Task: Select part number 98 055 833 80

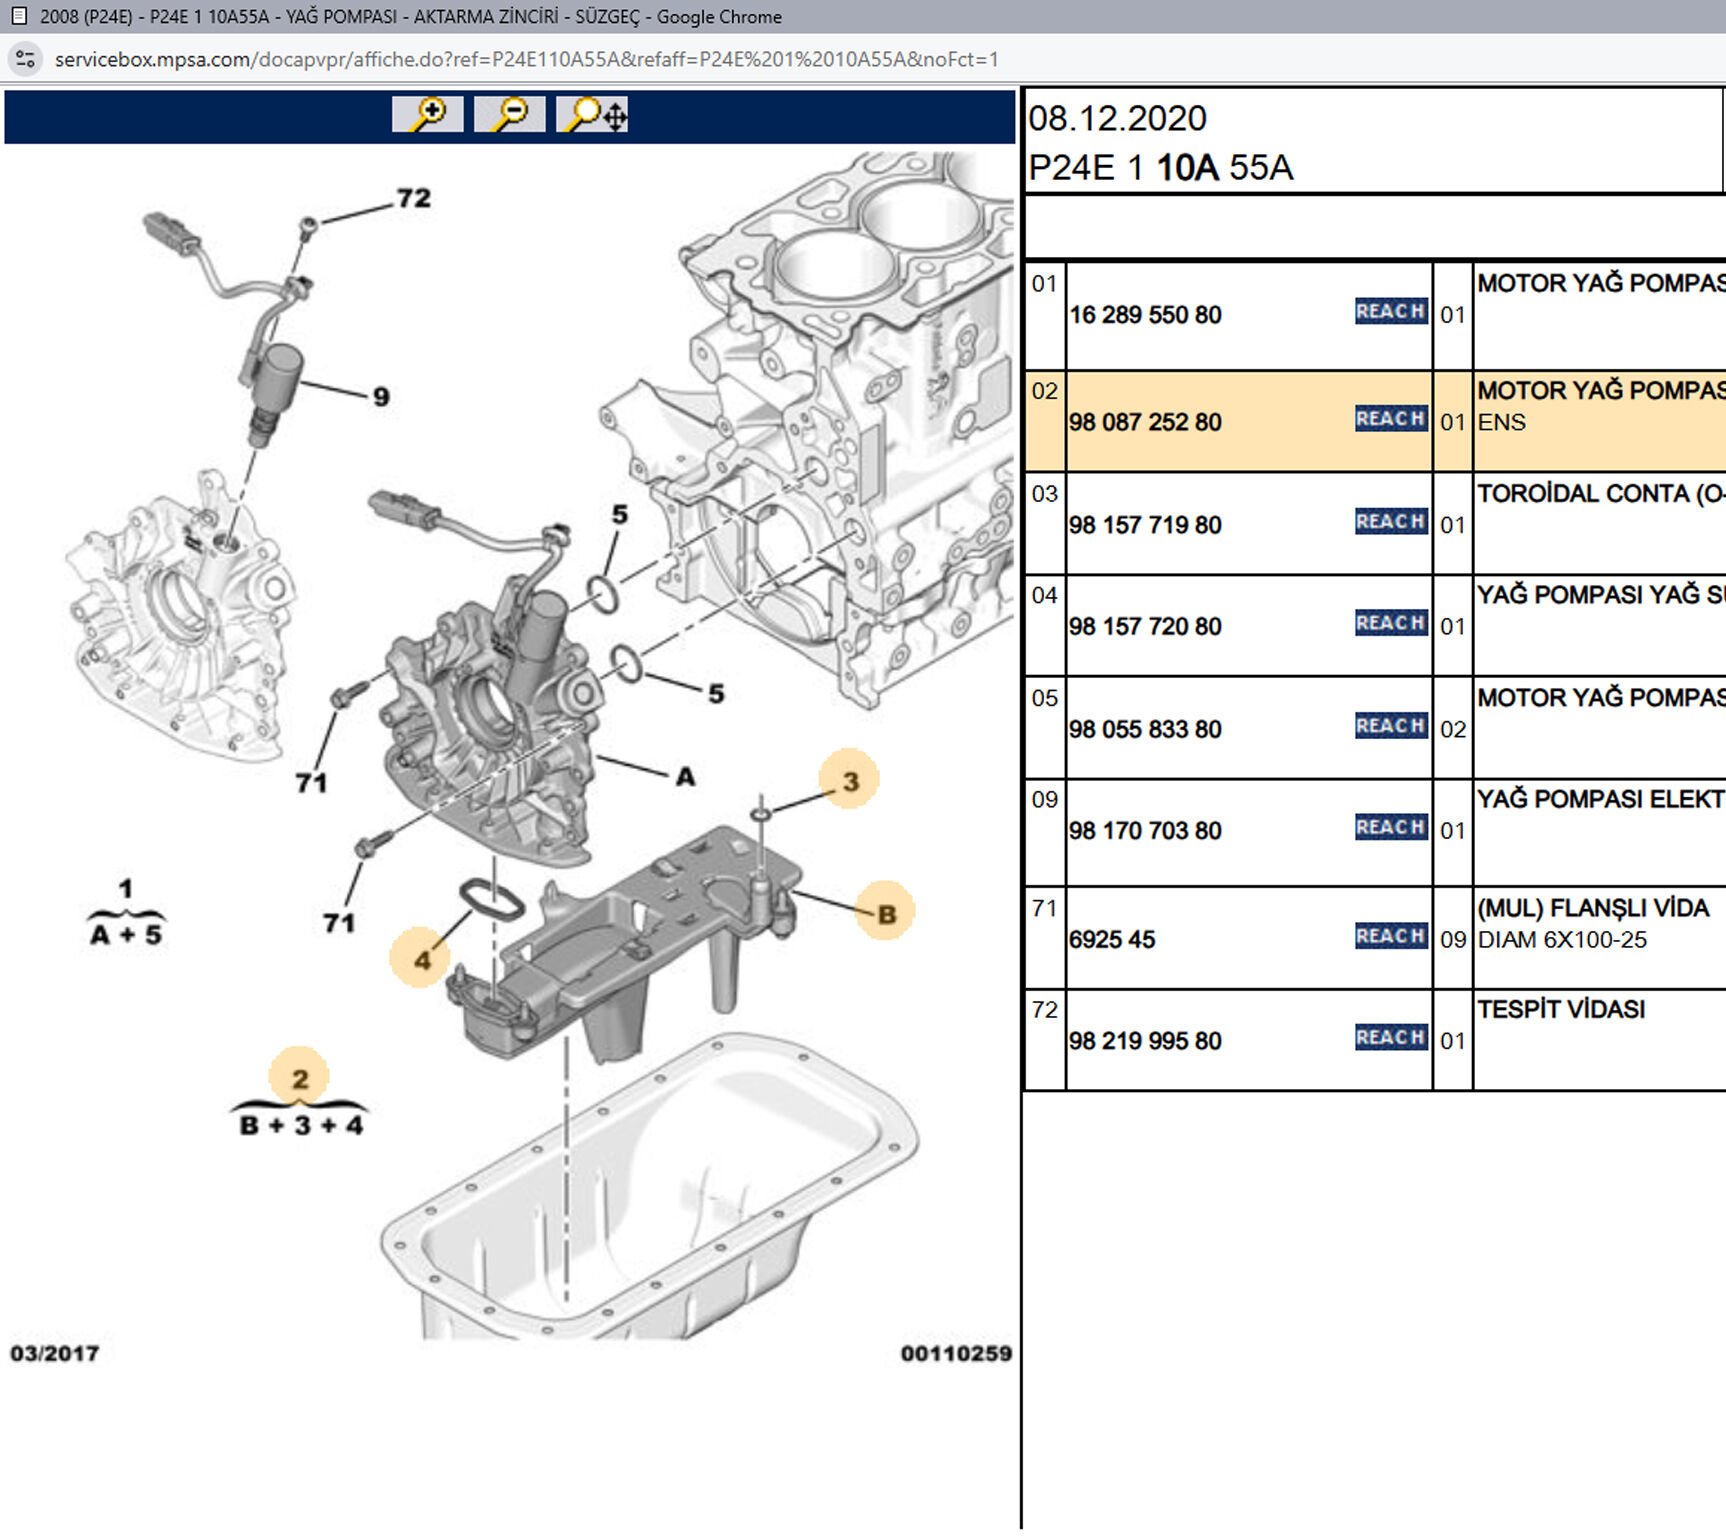Action: (1145, 730)
